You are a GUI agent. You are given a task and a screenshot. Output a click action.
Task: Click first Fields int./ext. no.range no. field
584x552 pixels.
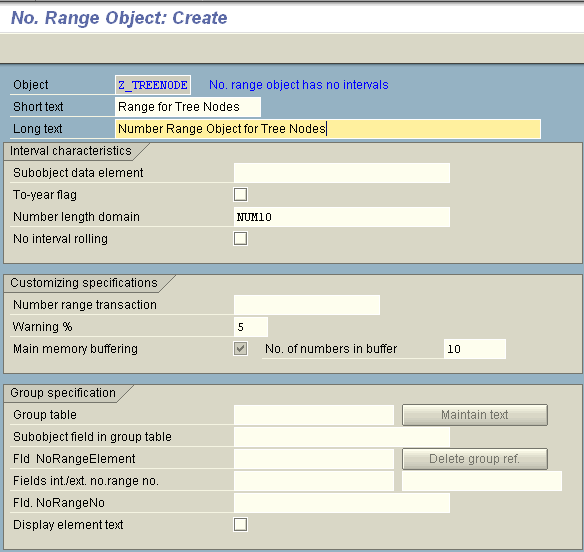click(x=314, y=480)
